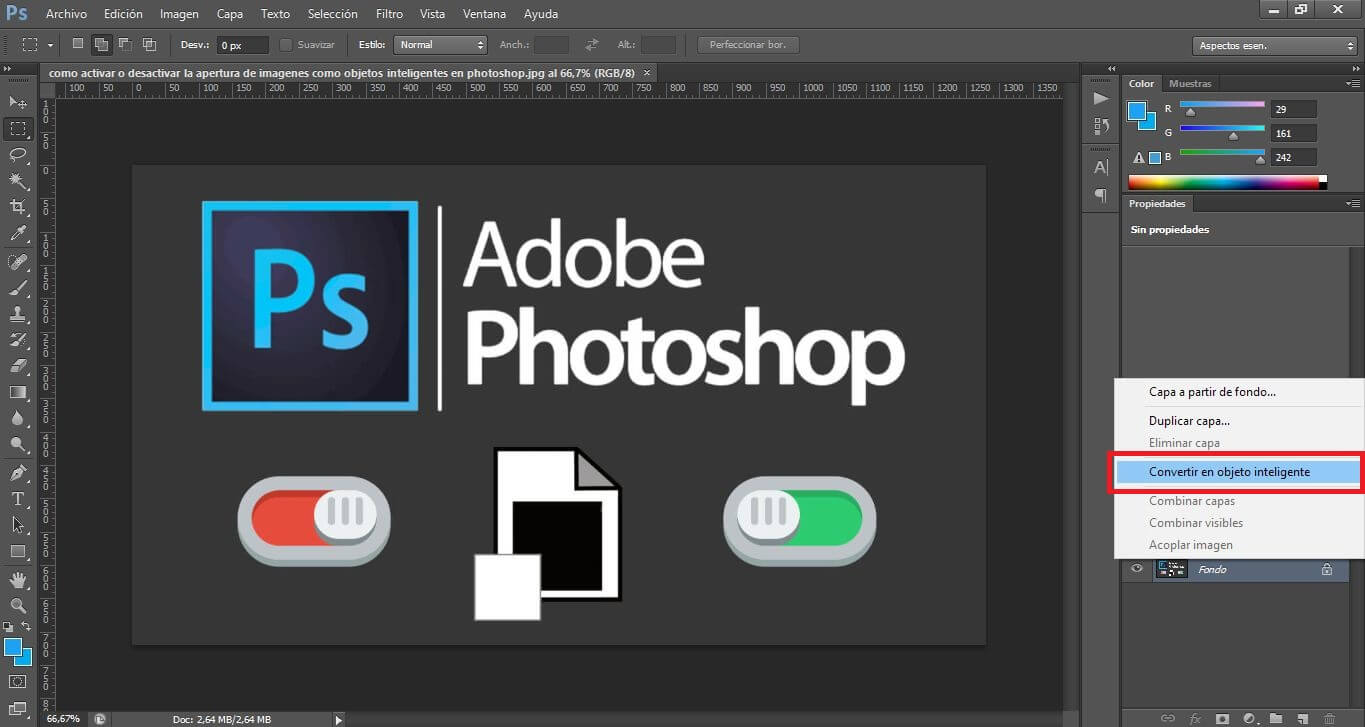This screenshot has height=727, width=1365.
Task: Select the Clone Stamp tool
Action: [18, 314]
